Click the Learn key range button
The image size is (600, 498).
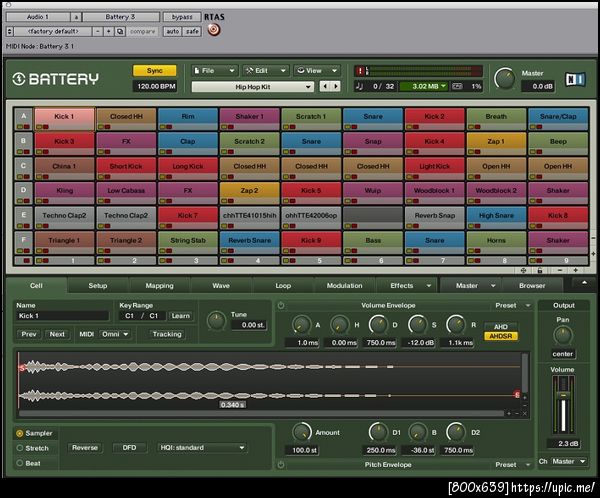coord(180,316)
